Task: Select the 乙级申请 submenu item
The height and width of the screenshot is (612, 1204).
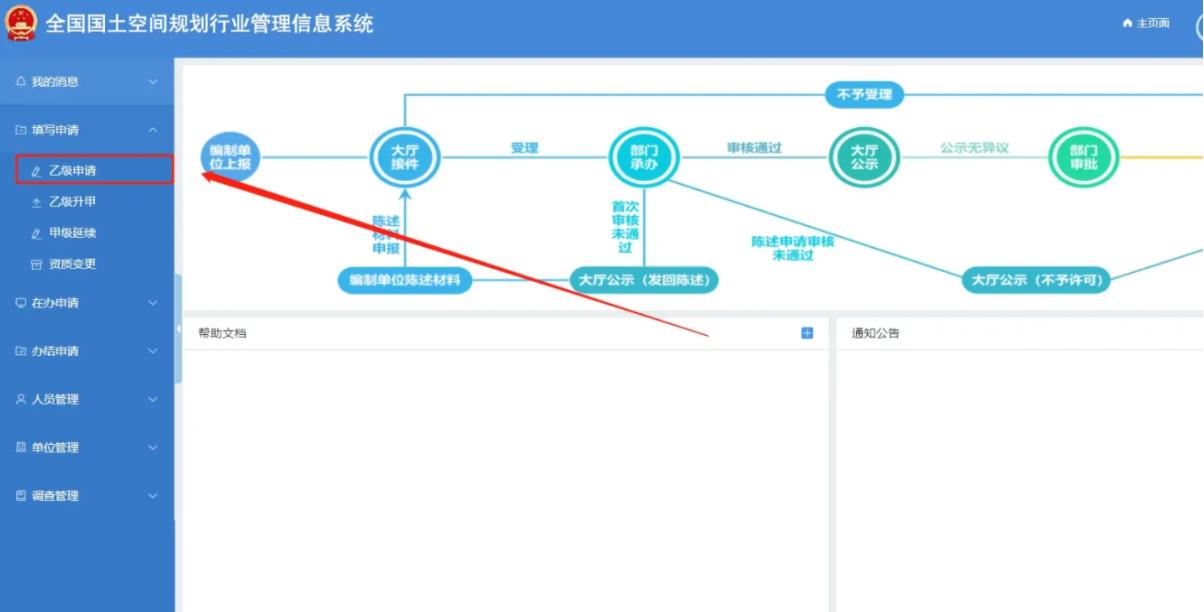Action: [95, 170]
